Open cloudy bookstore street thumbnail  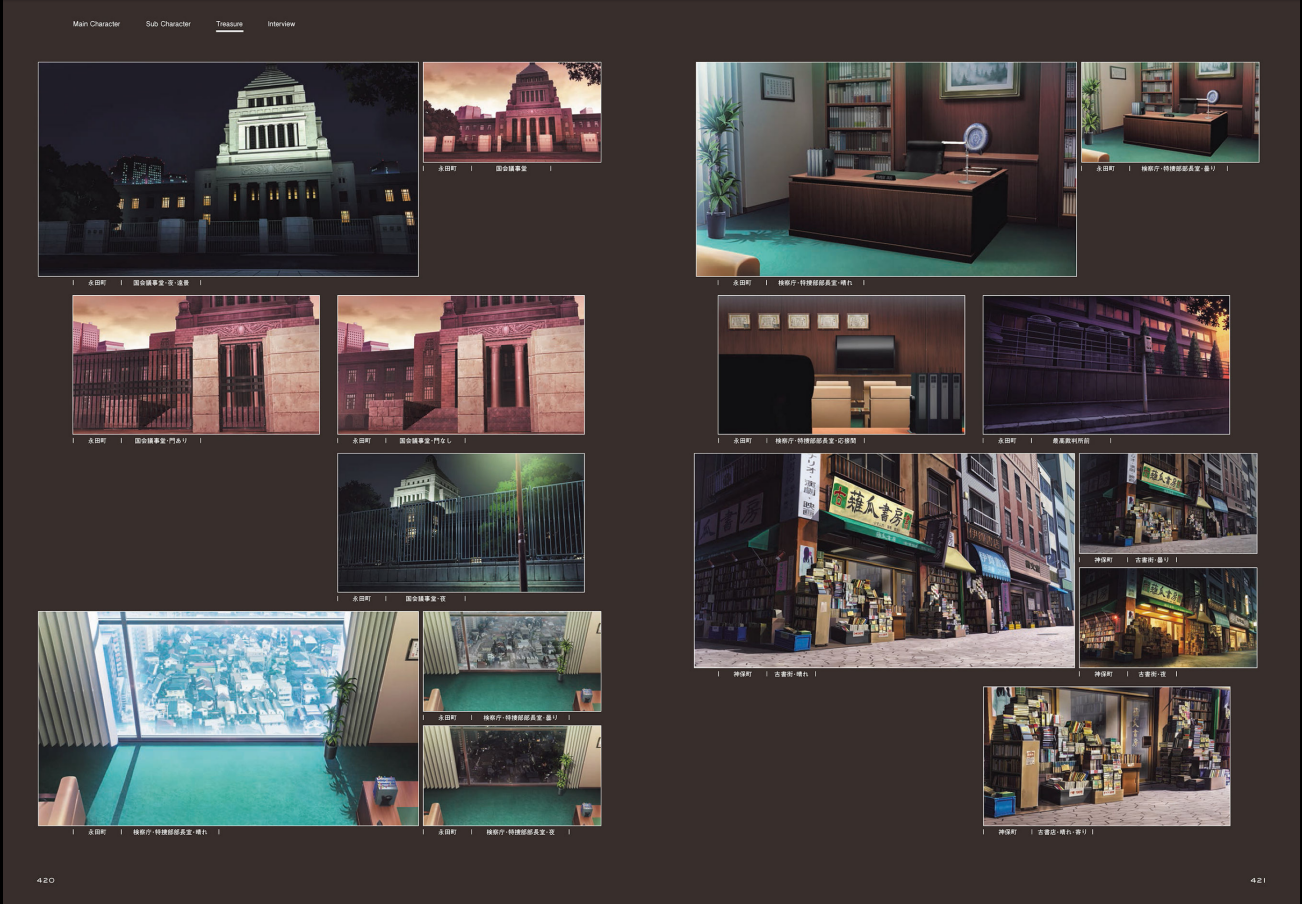[1168, 503]
